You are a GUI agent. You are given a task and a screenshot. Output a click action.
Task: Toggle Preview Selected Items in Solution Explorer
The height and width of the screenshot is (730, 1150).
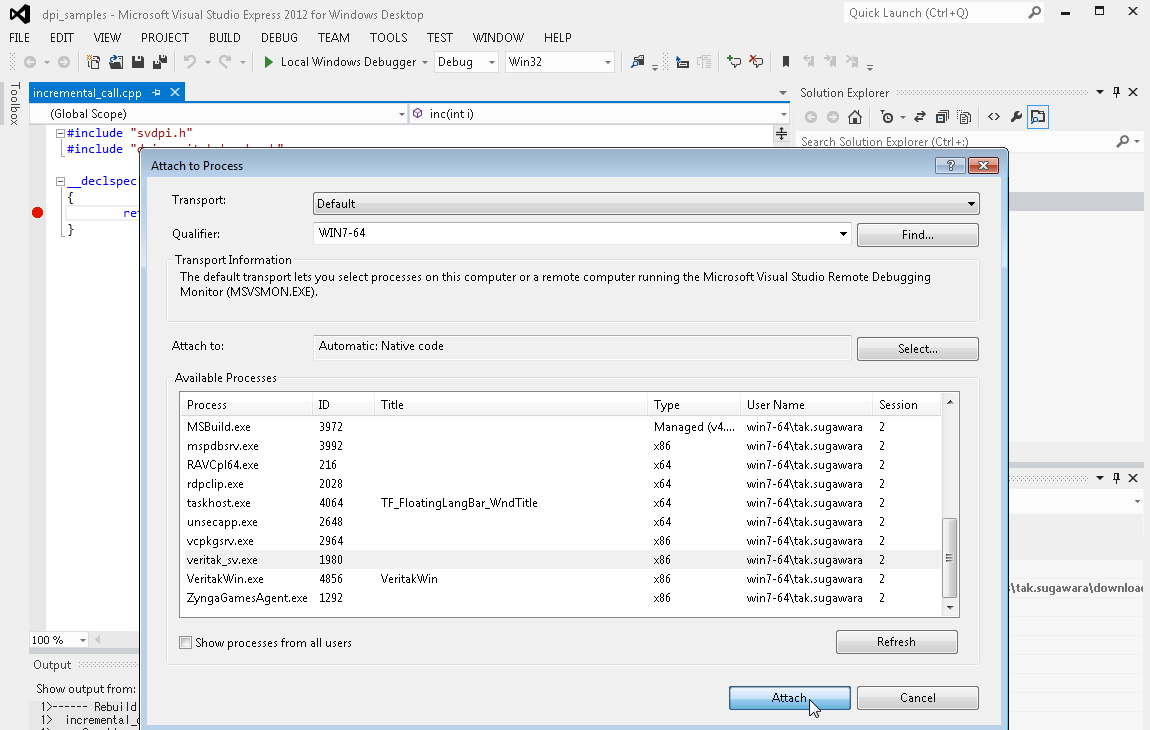click(x=1038, y=117)
